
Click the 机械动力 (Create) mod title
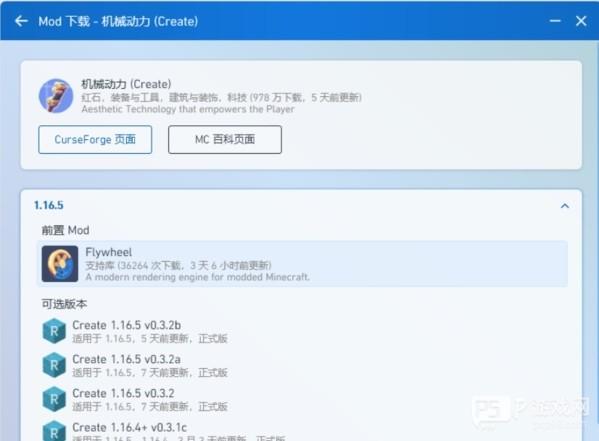(126, 84)
